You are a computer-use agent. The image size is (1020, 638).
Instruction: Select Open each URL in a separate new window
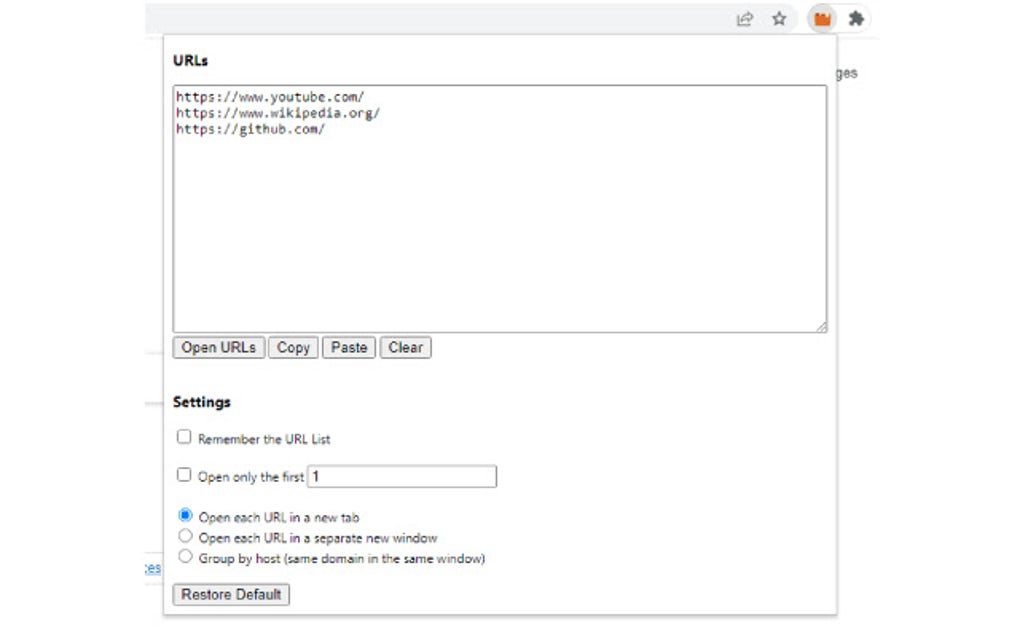point(185,535)
